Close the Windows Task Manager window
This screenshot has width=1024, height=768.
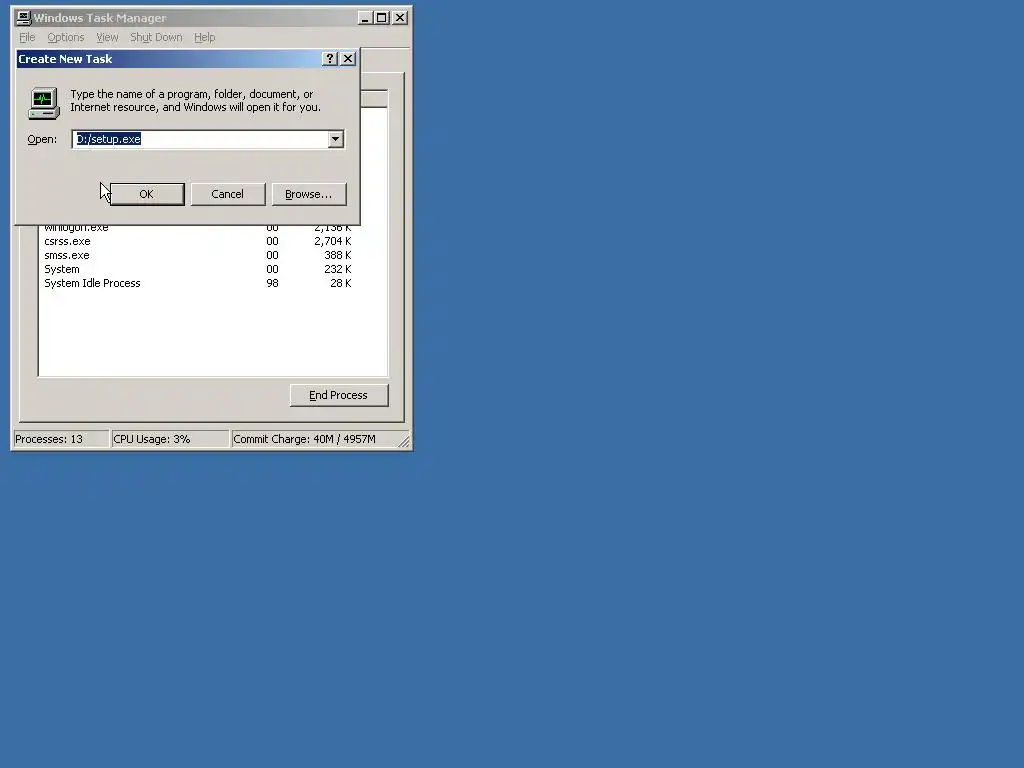pos(400,18)
